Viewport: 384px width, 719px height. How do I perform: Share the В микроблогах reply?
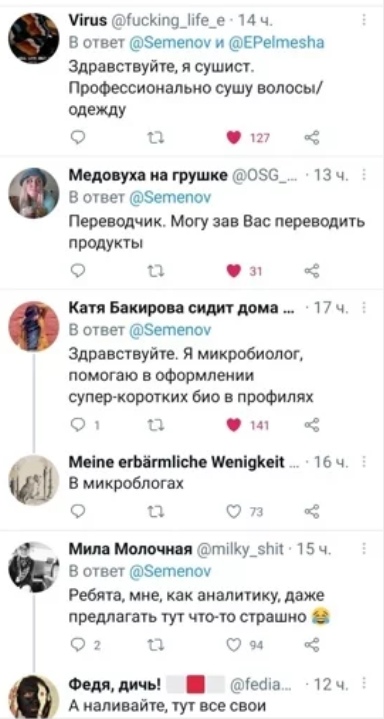pyautogui.click(x=312, y=512)
